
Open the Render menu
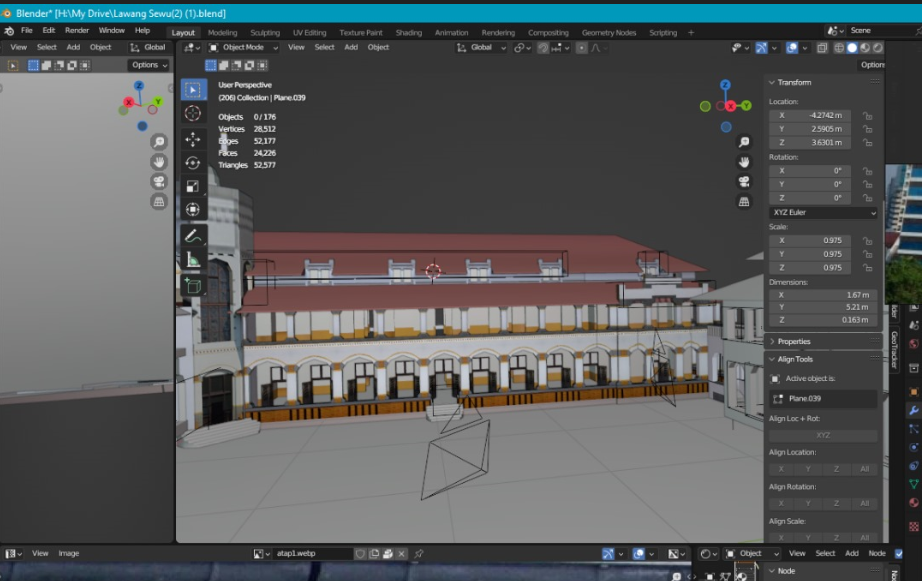(x=77, y=30)
